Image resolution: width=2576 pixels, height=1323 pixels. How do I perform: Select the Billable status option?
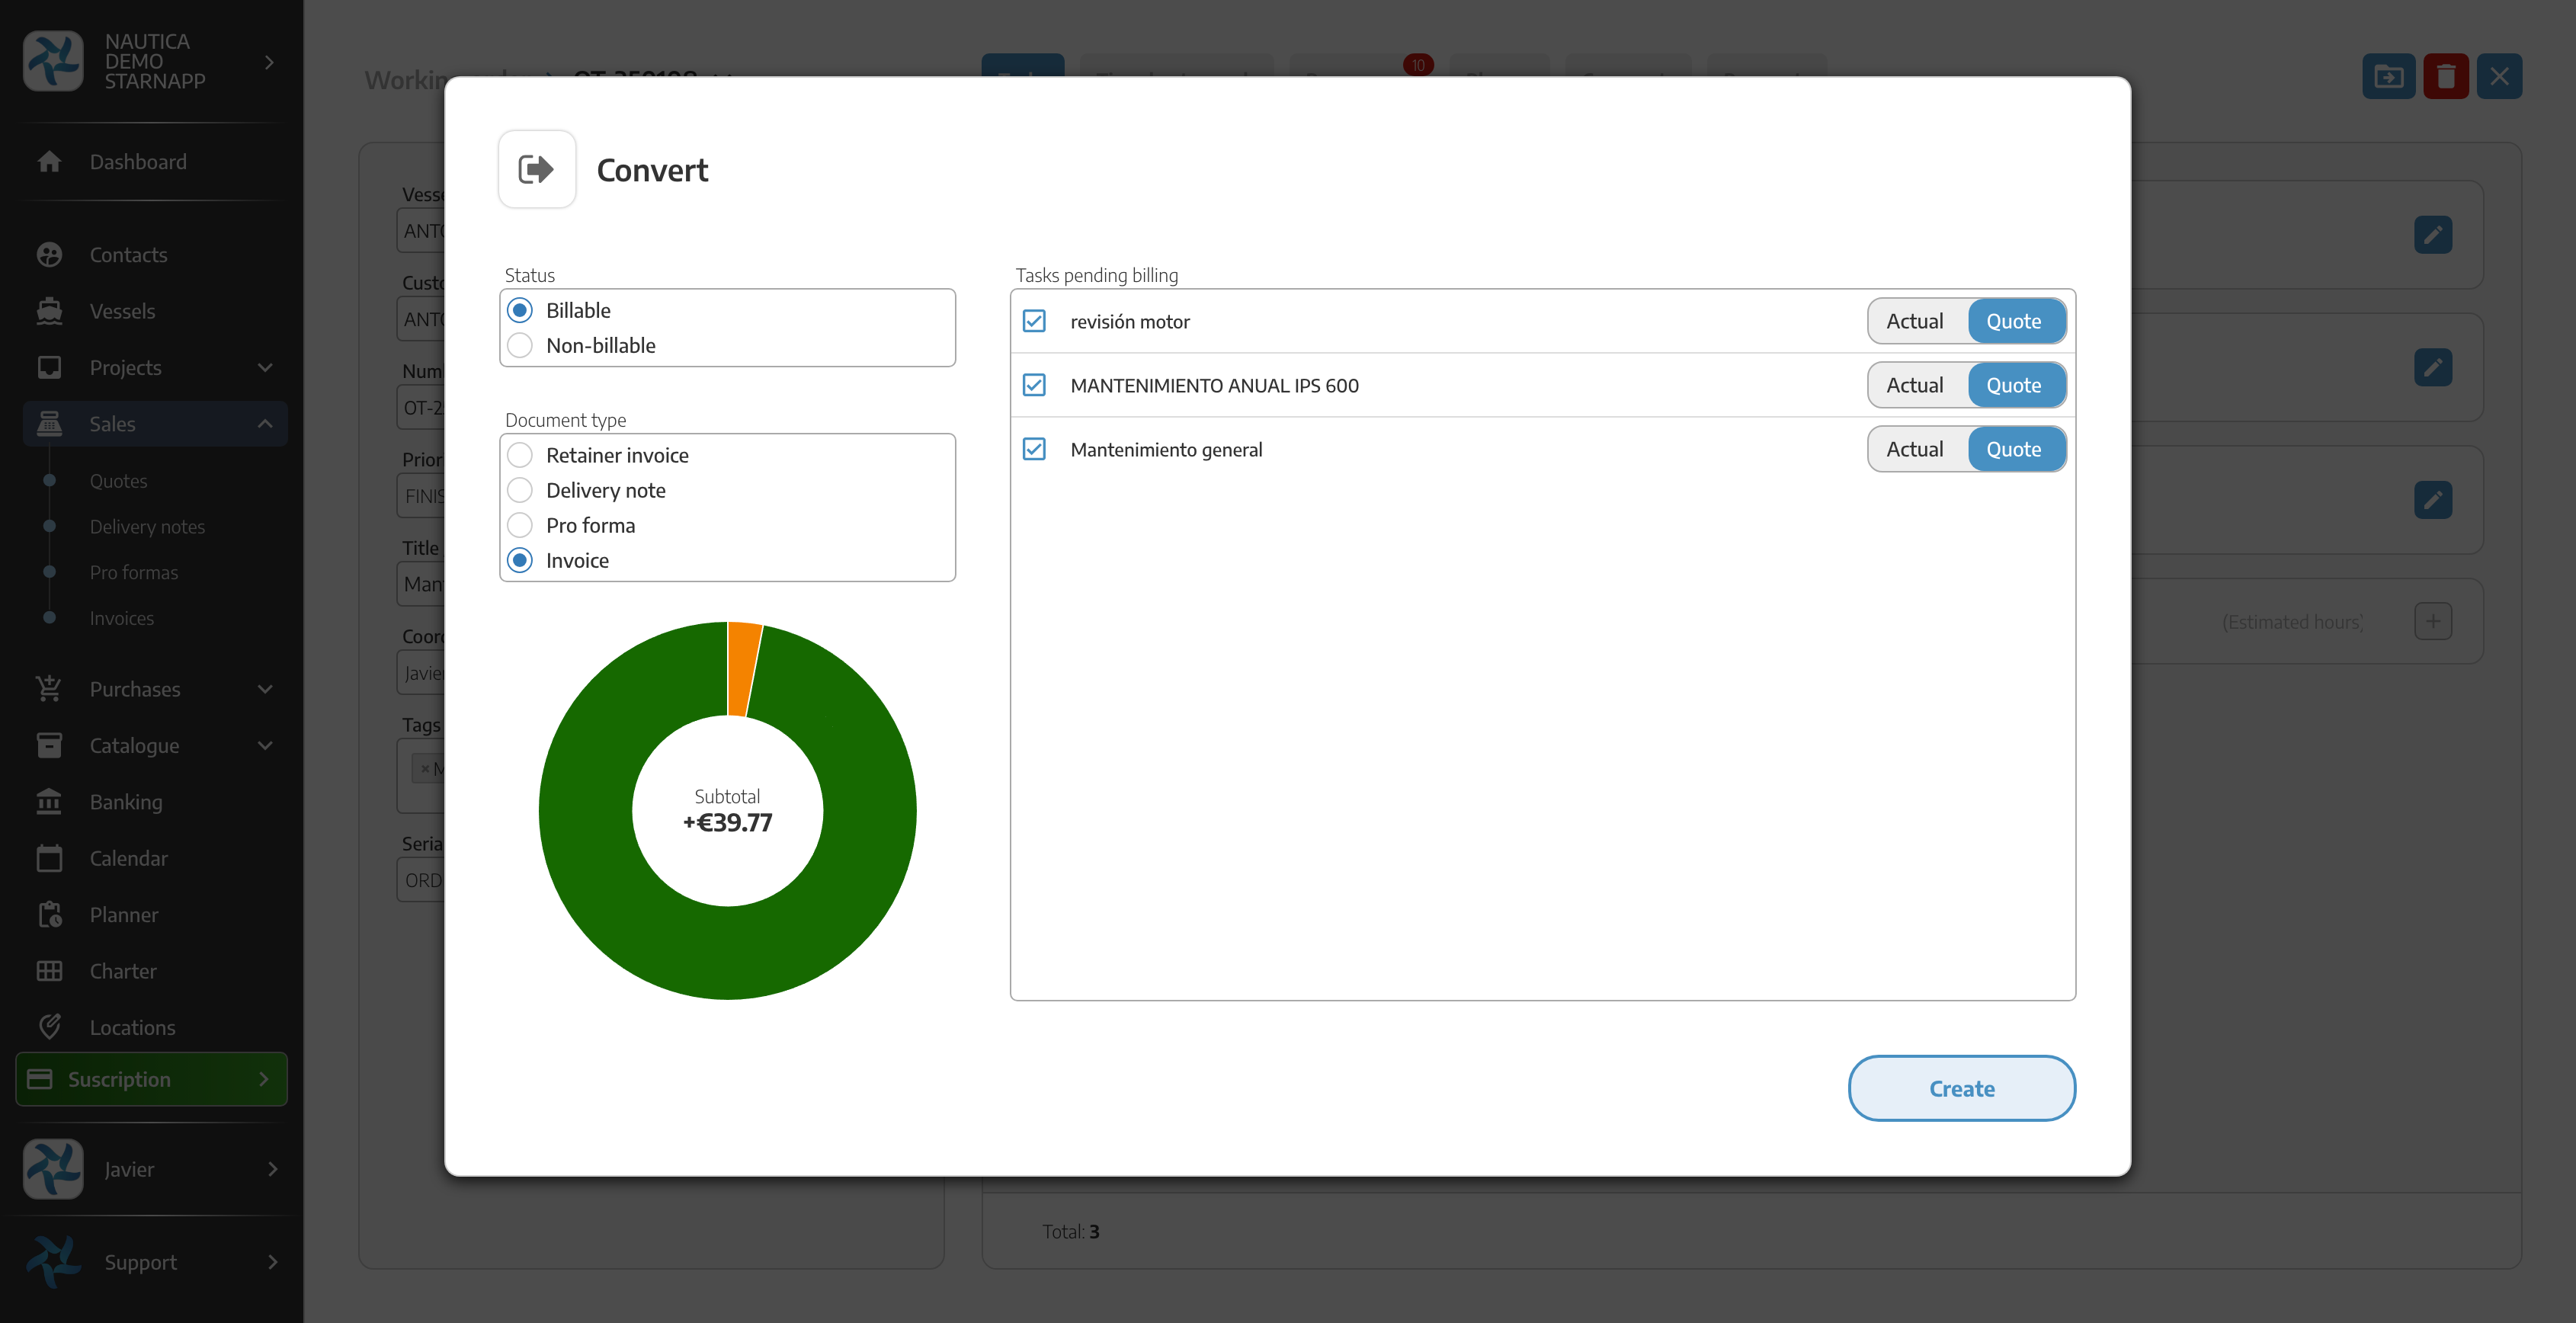(x=520, y=310)
